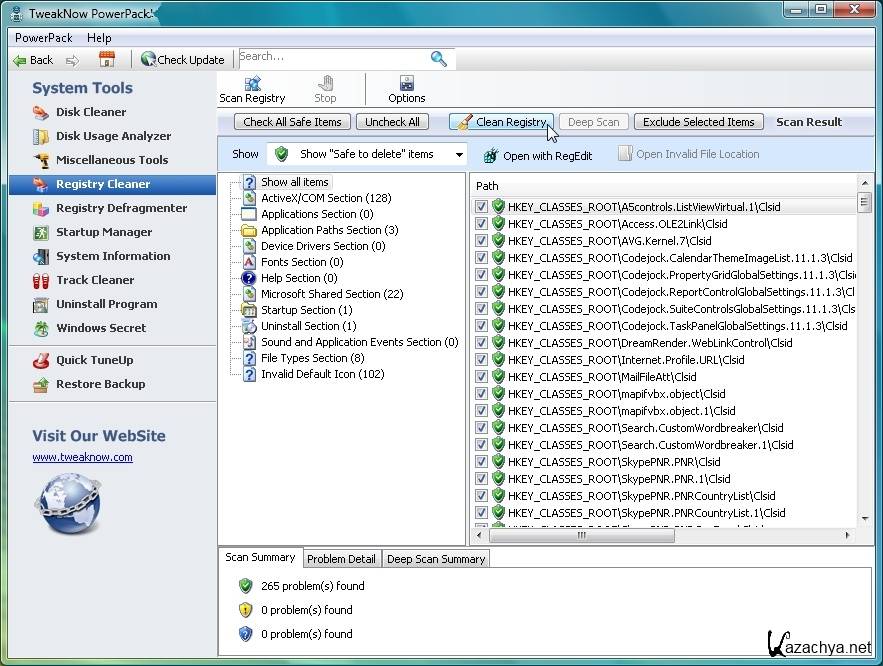Screen dimensions: 883x666
Task: Click the Scan Registry toolbar icon
Action: 252,88
